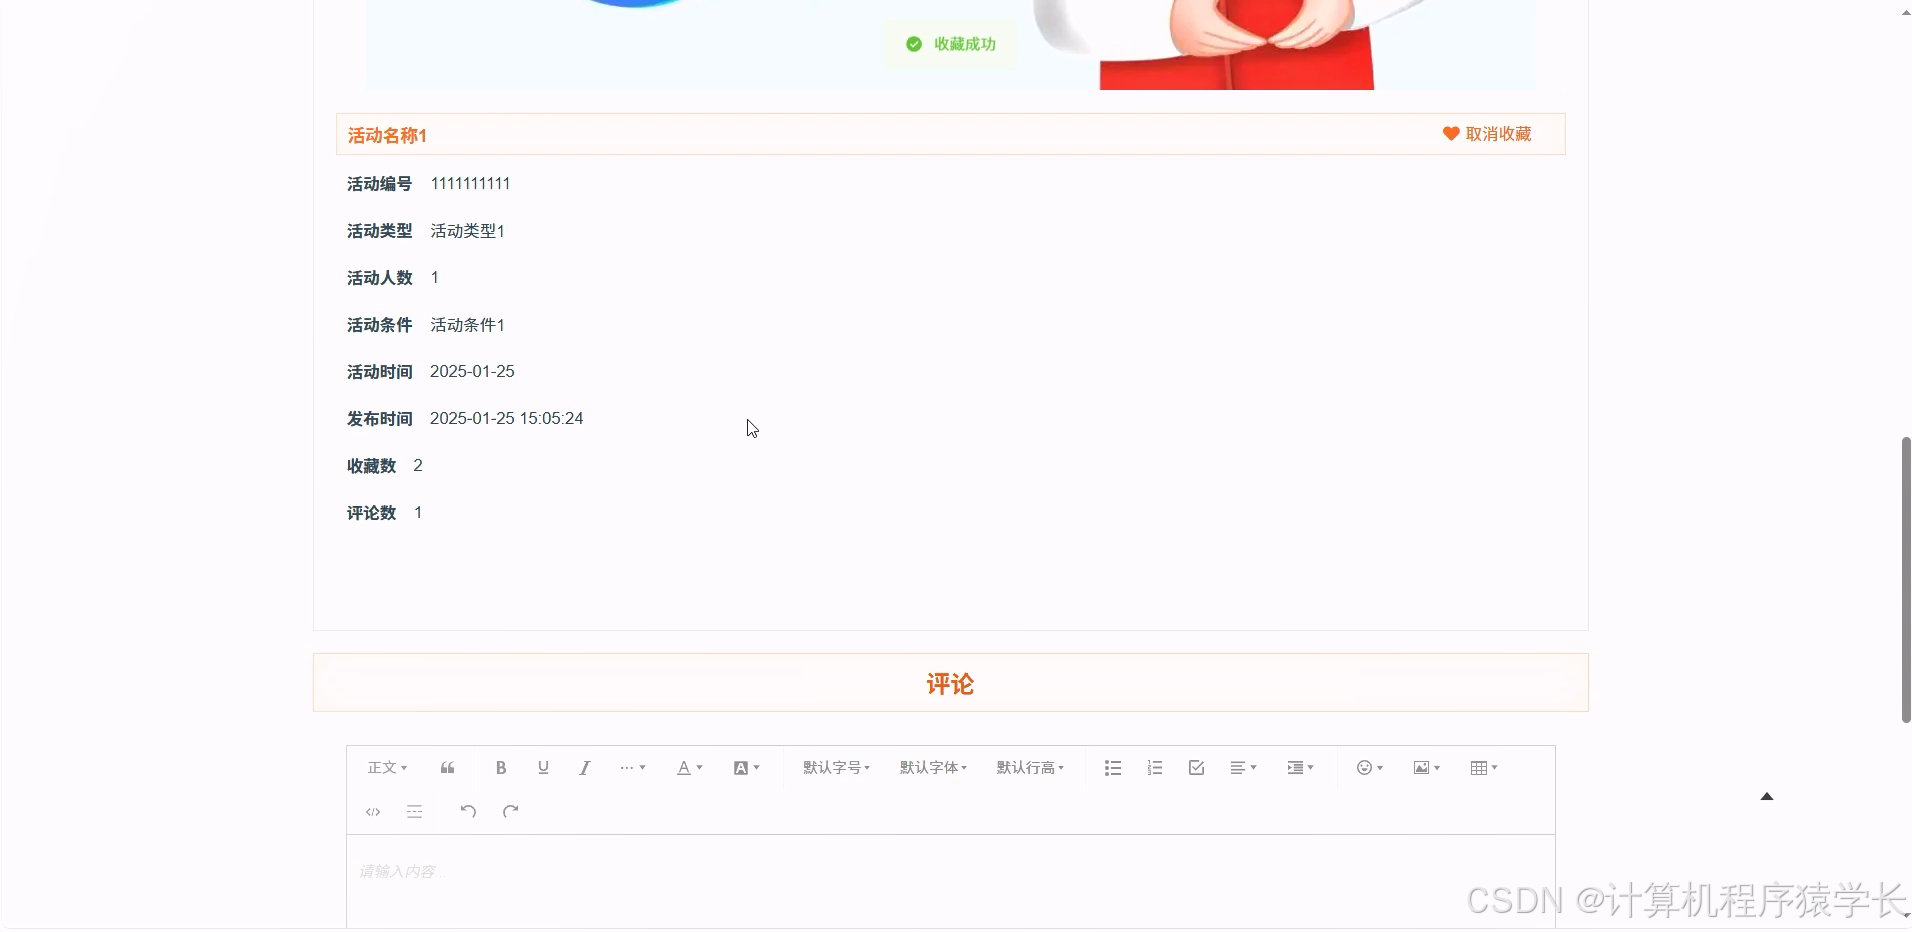Apply underline to text

coord(543,767)
